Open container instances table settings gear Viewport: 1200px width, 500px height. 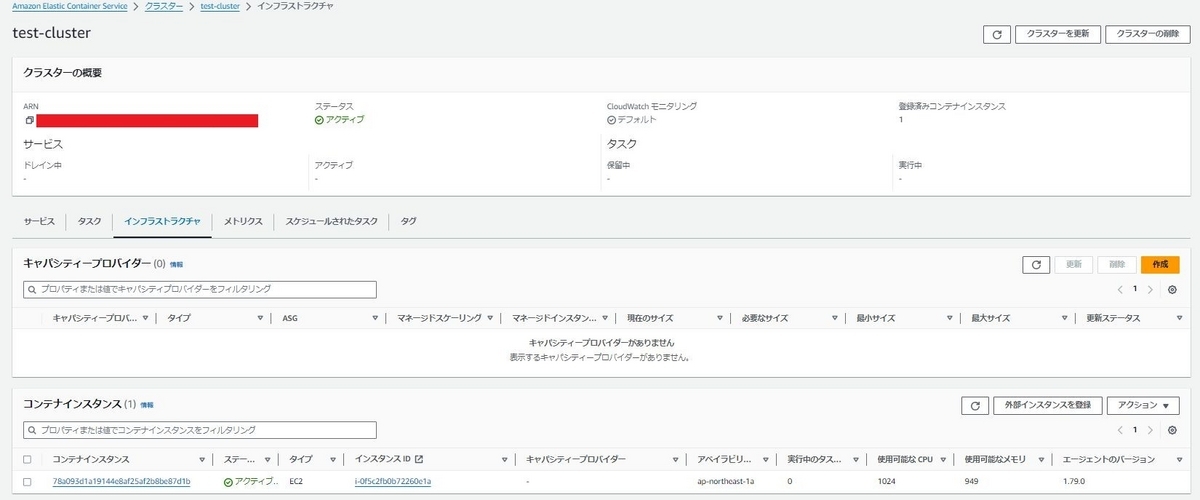tap(1172, 430)
